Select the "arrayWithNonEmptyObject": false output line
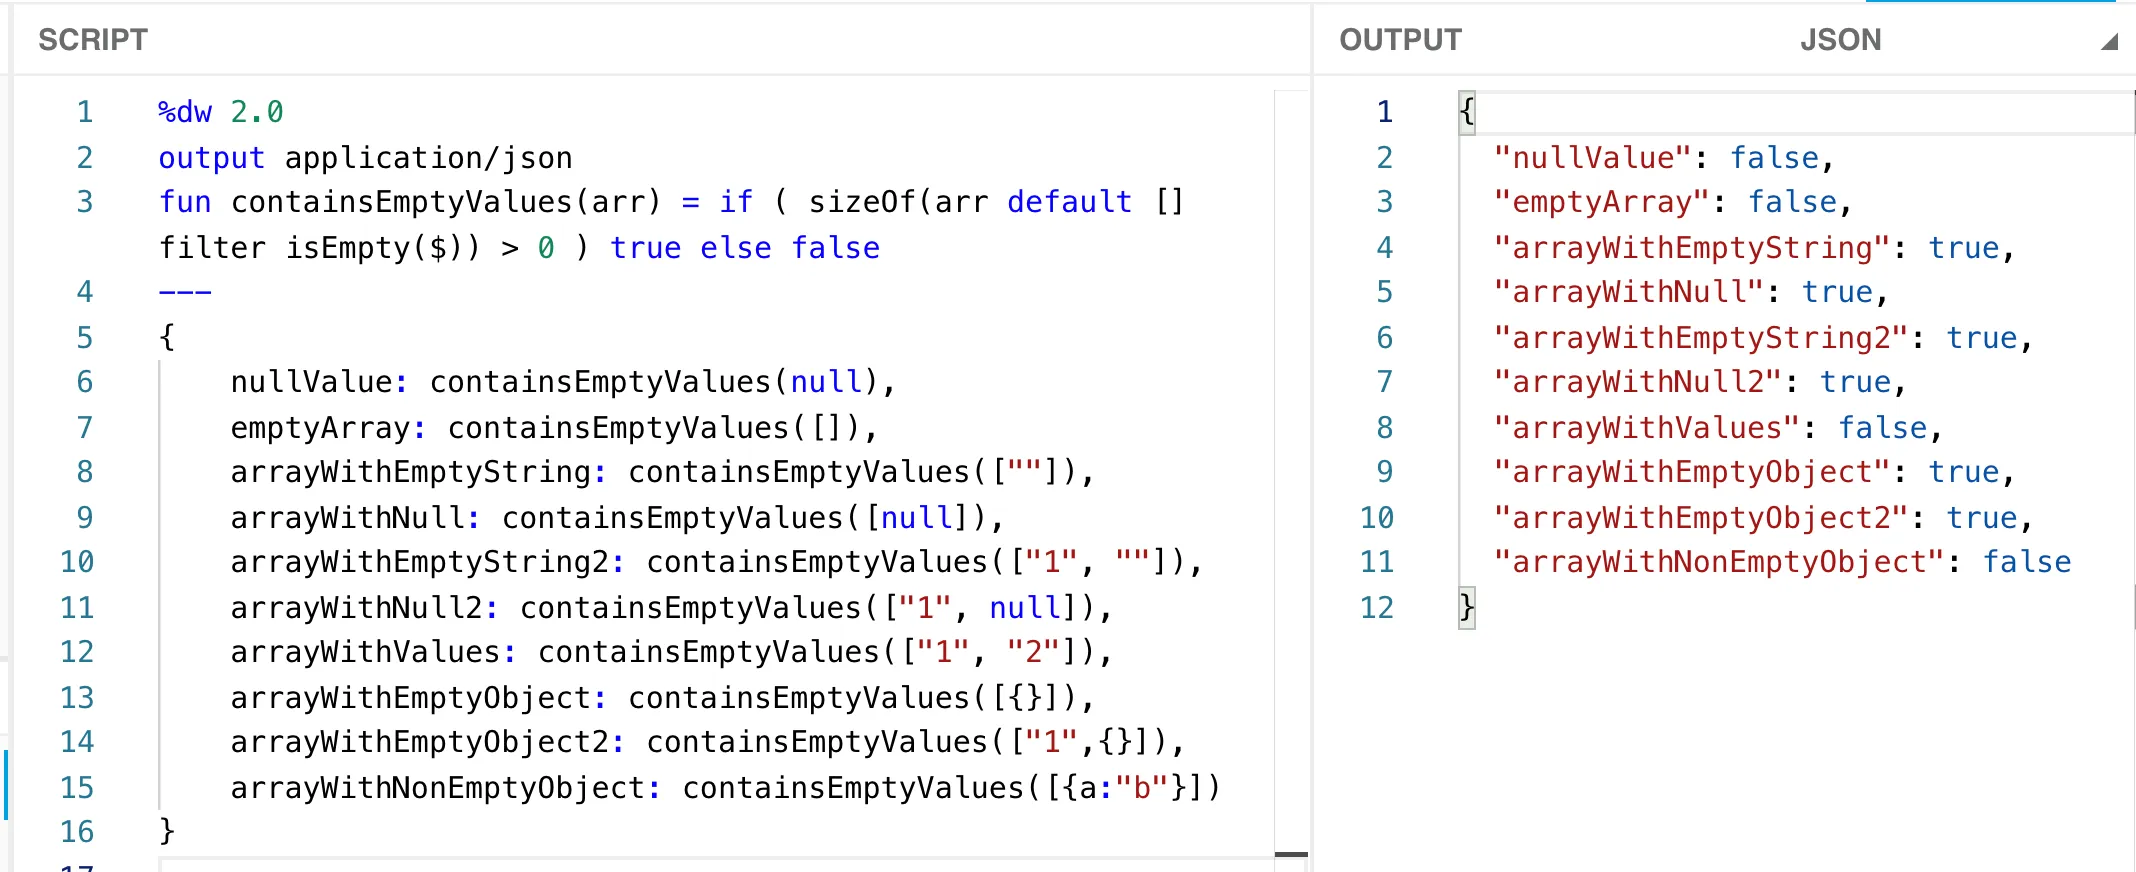The image size is (2136, 872). (1782, 562)
